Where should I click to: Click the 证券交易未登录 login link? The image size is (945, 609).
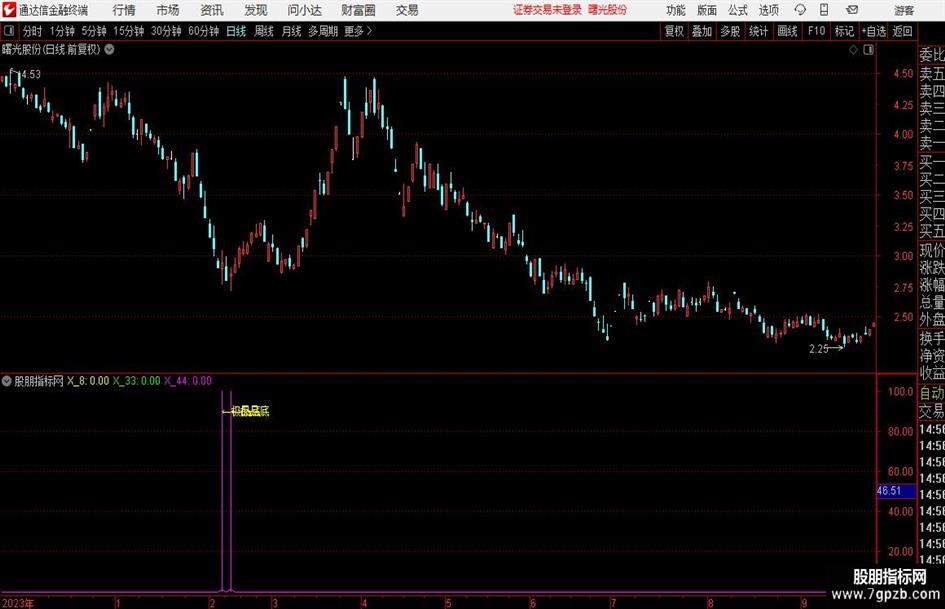[547, 10]
